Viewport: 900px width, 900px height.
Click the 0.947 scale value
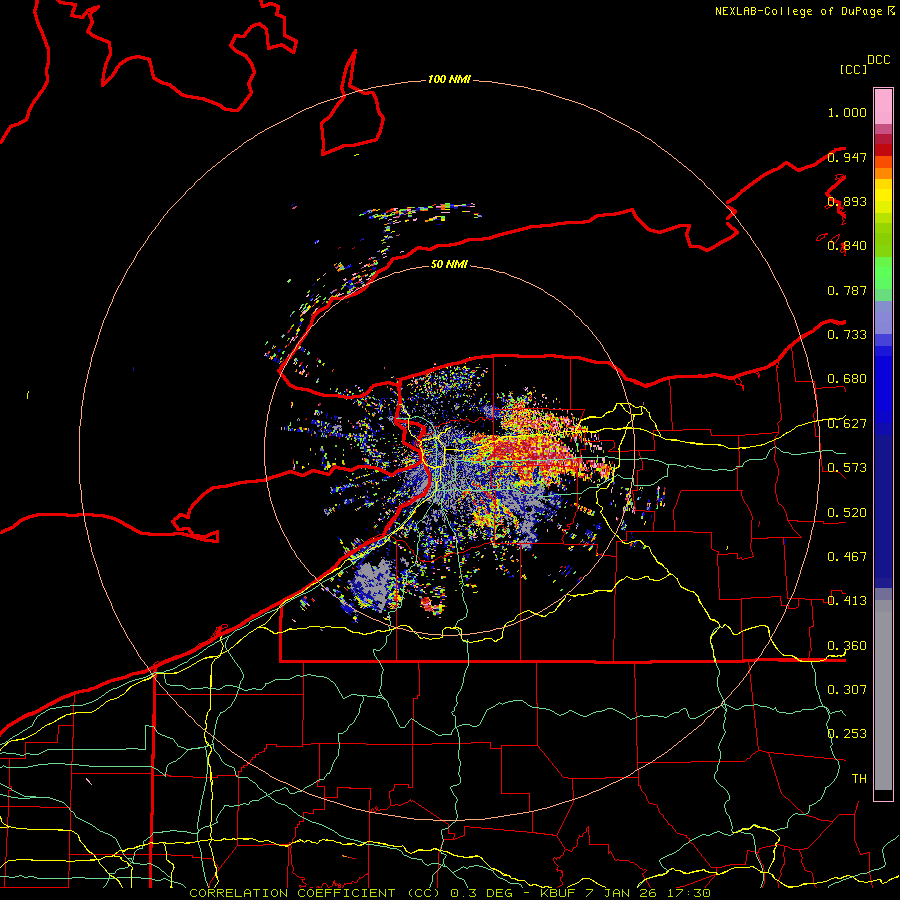(847, 157)
